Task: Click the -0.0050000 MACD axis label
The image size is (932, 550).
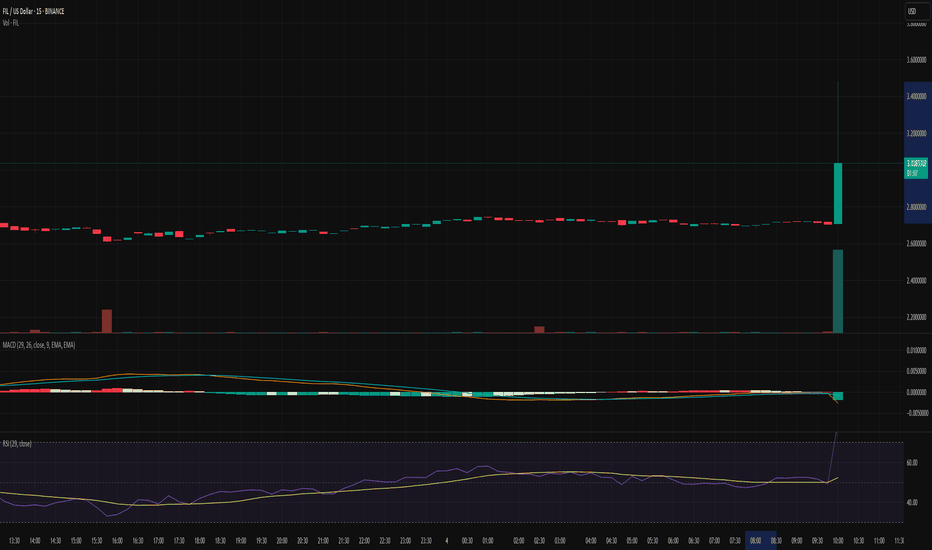Action: (x=917, y=413)
